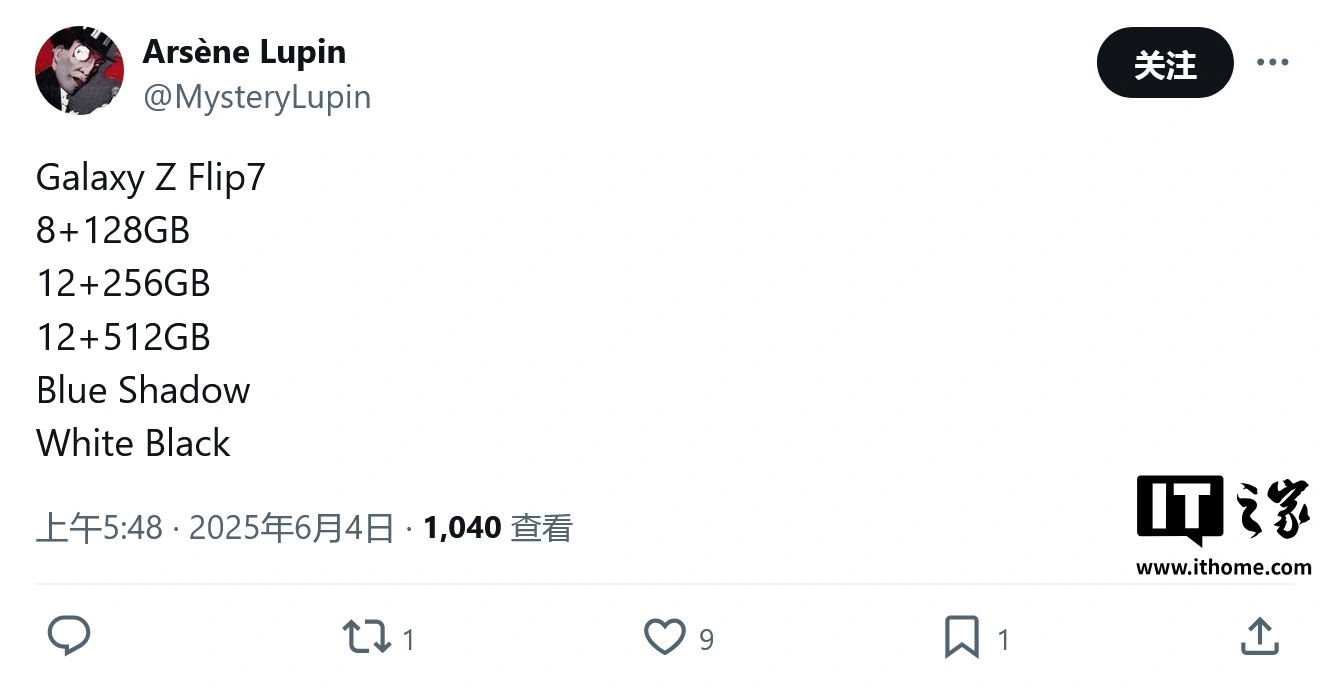Viewport: 1328px width, 688px height.
Task: Open the Arsène Lupin profile avatar
Action: tap(79, 71)
